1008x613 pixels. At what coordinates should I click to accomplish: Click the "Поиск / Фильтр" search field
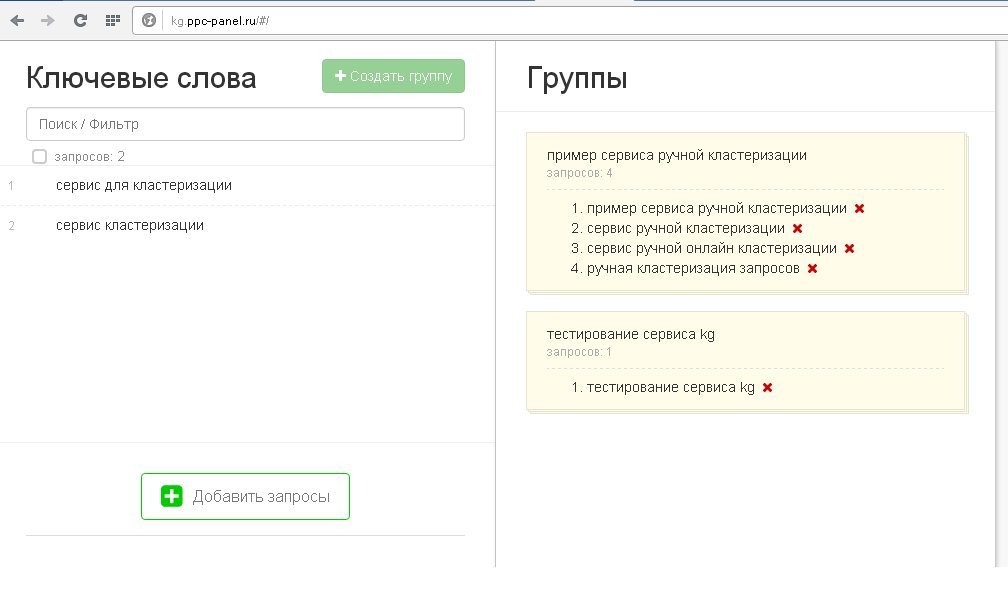245,123
